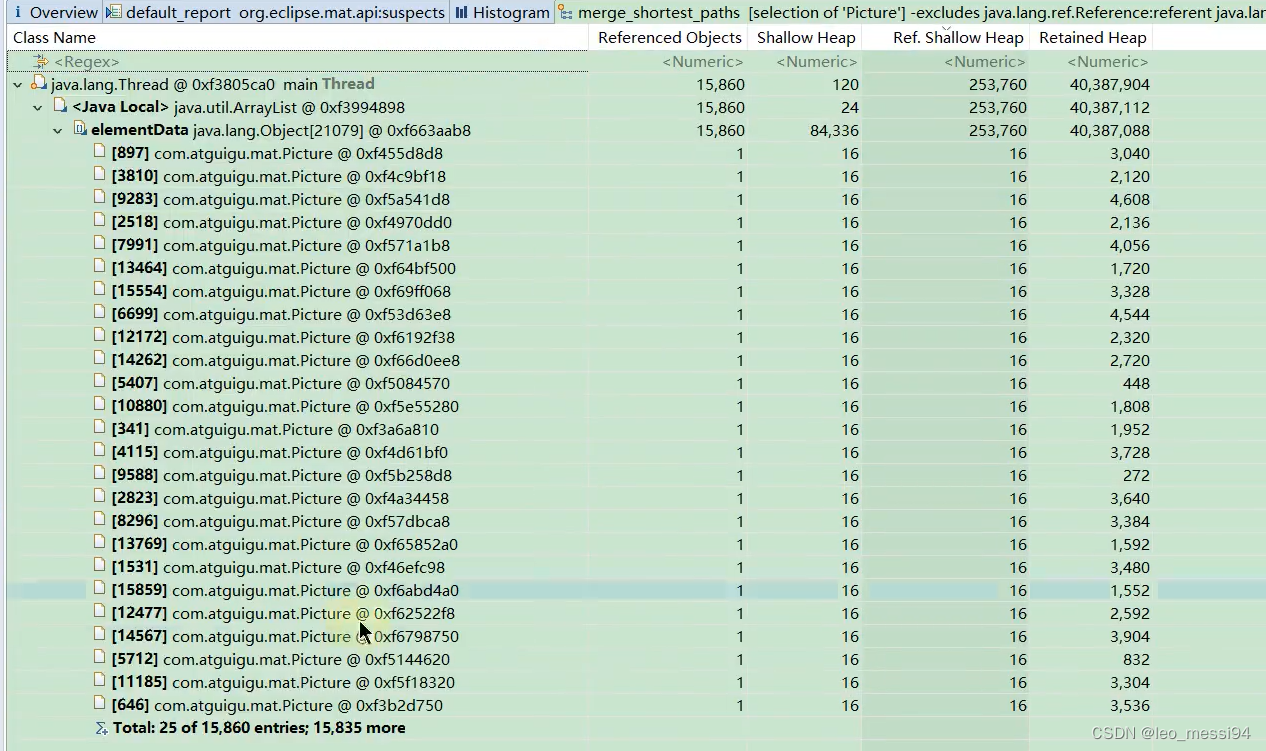Screen dimensions: 1266x751
Task: Click file icon of entry [341]
Action: coord(100,428)
